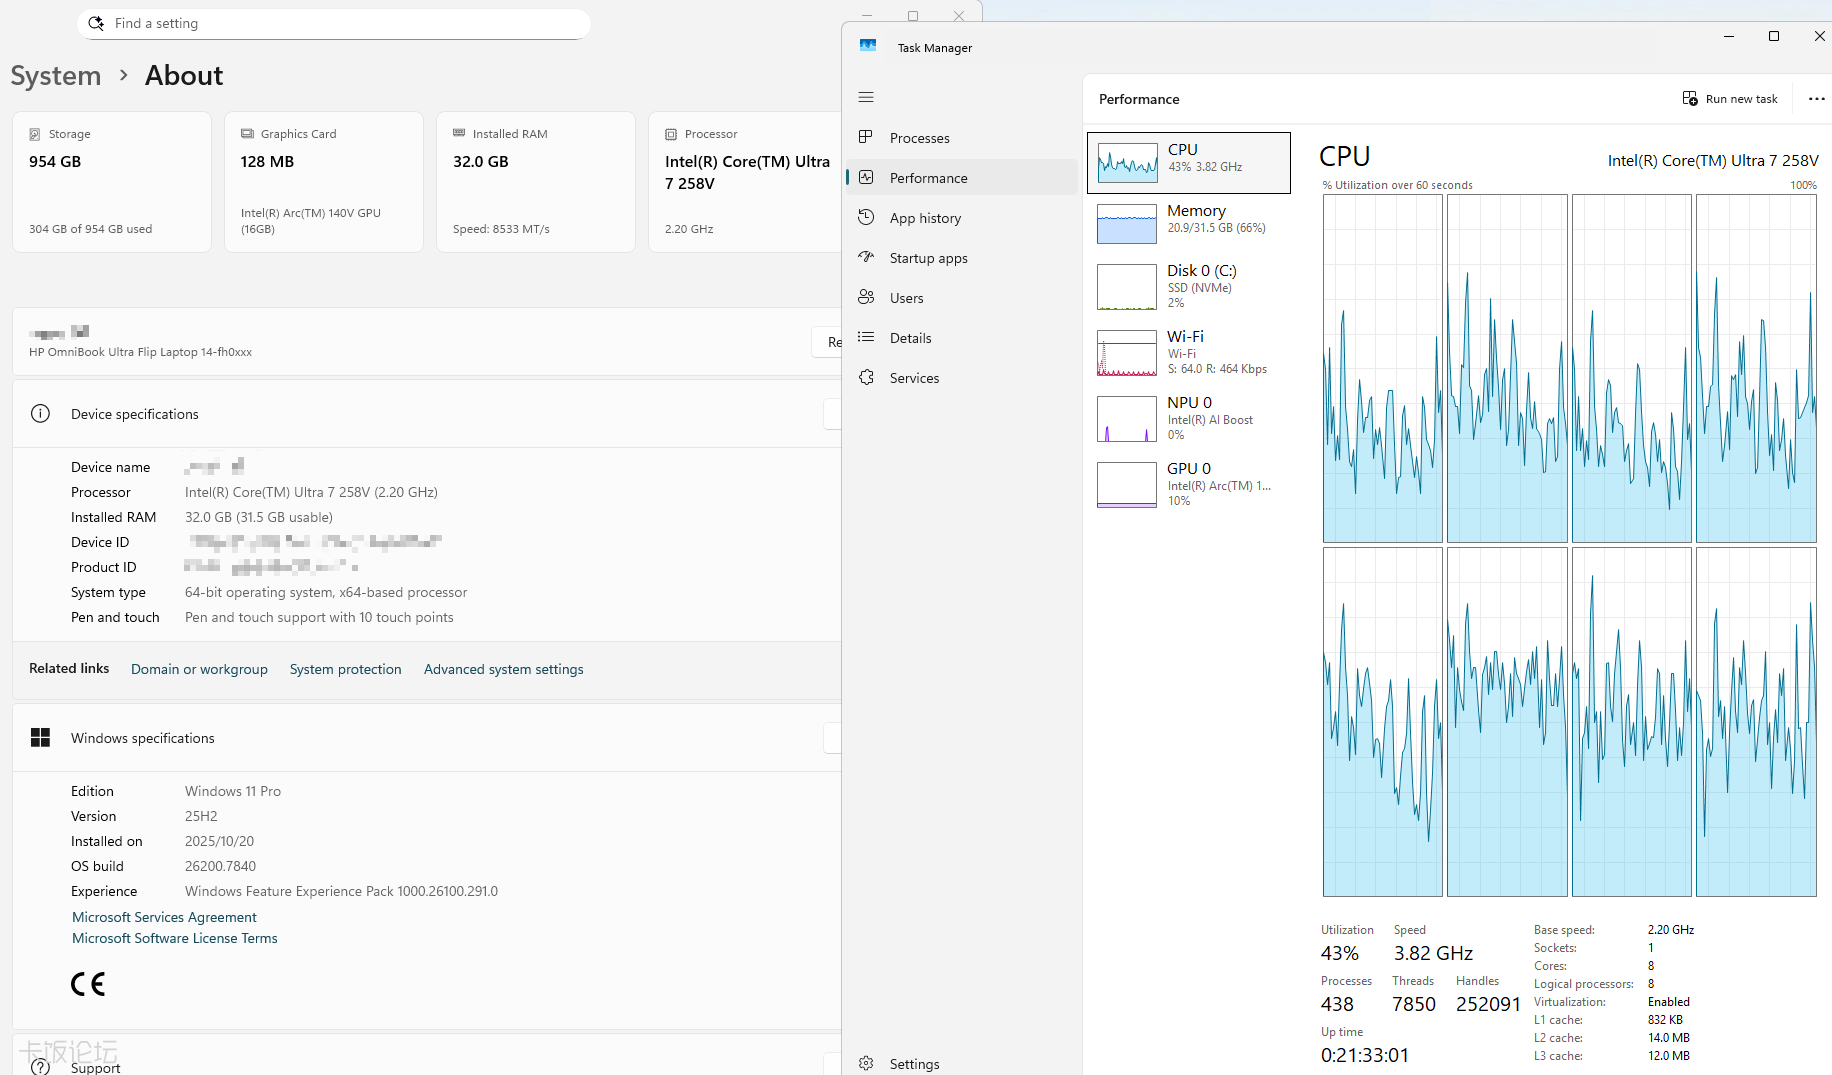Select Disk 0 (C:) performance item
This screenshot has width=1832, height=1075.
point(1188,286)
